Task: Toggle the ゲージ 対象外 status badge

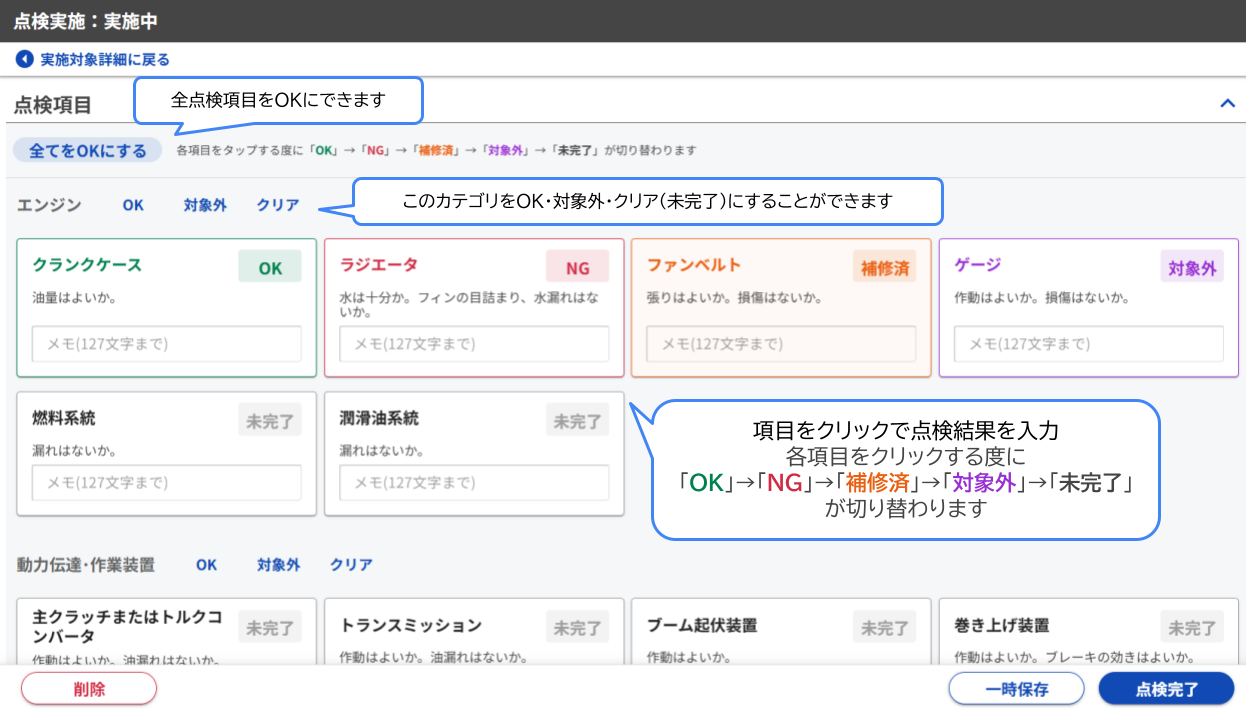Action: pyautogui.click(x=1192, y=267)
